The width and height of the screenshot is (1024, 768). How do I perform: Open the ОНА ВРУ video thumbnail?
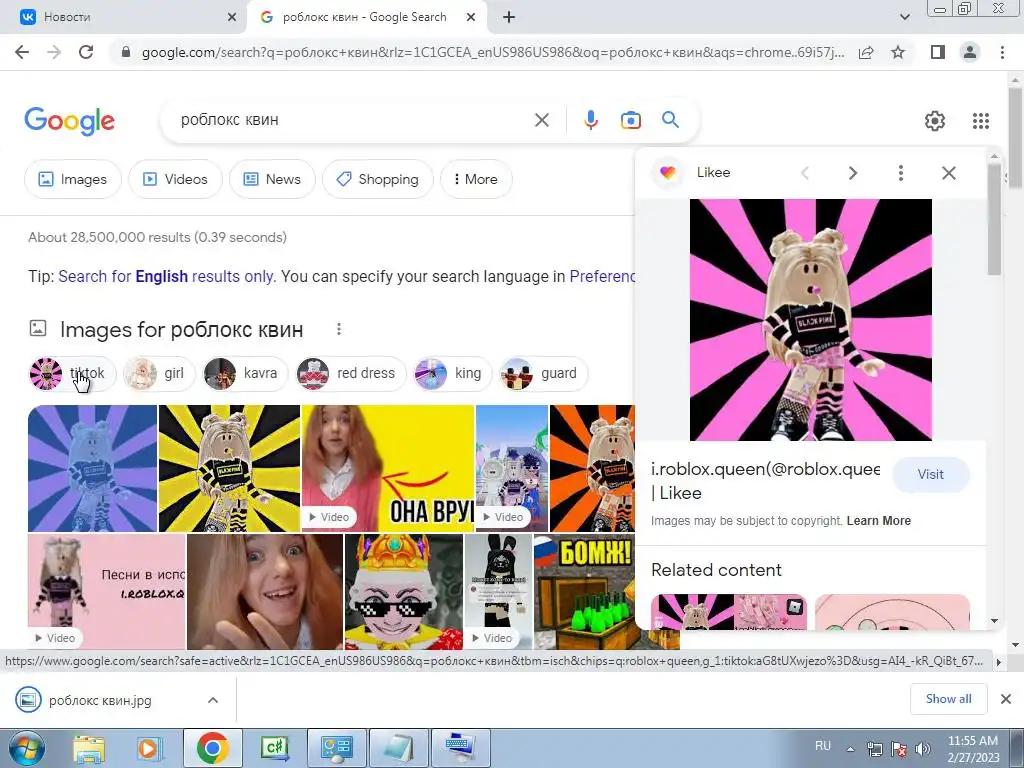[x=388, y=468]
